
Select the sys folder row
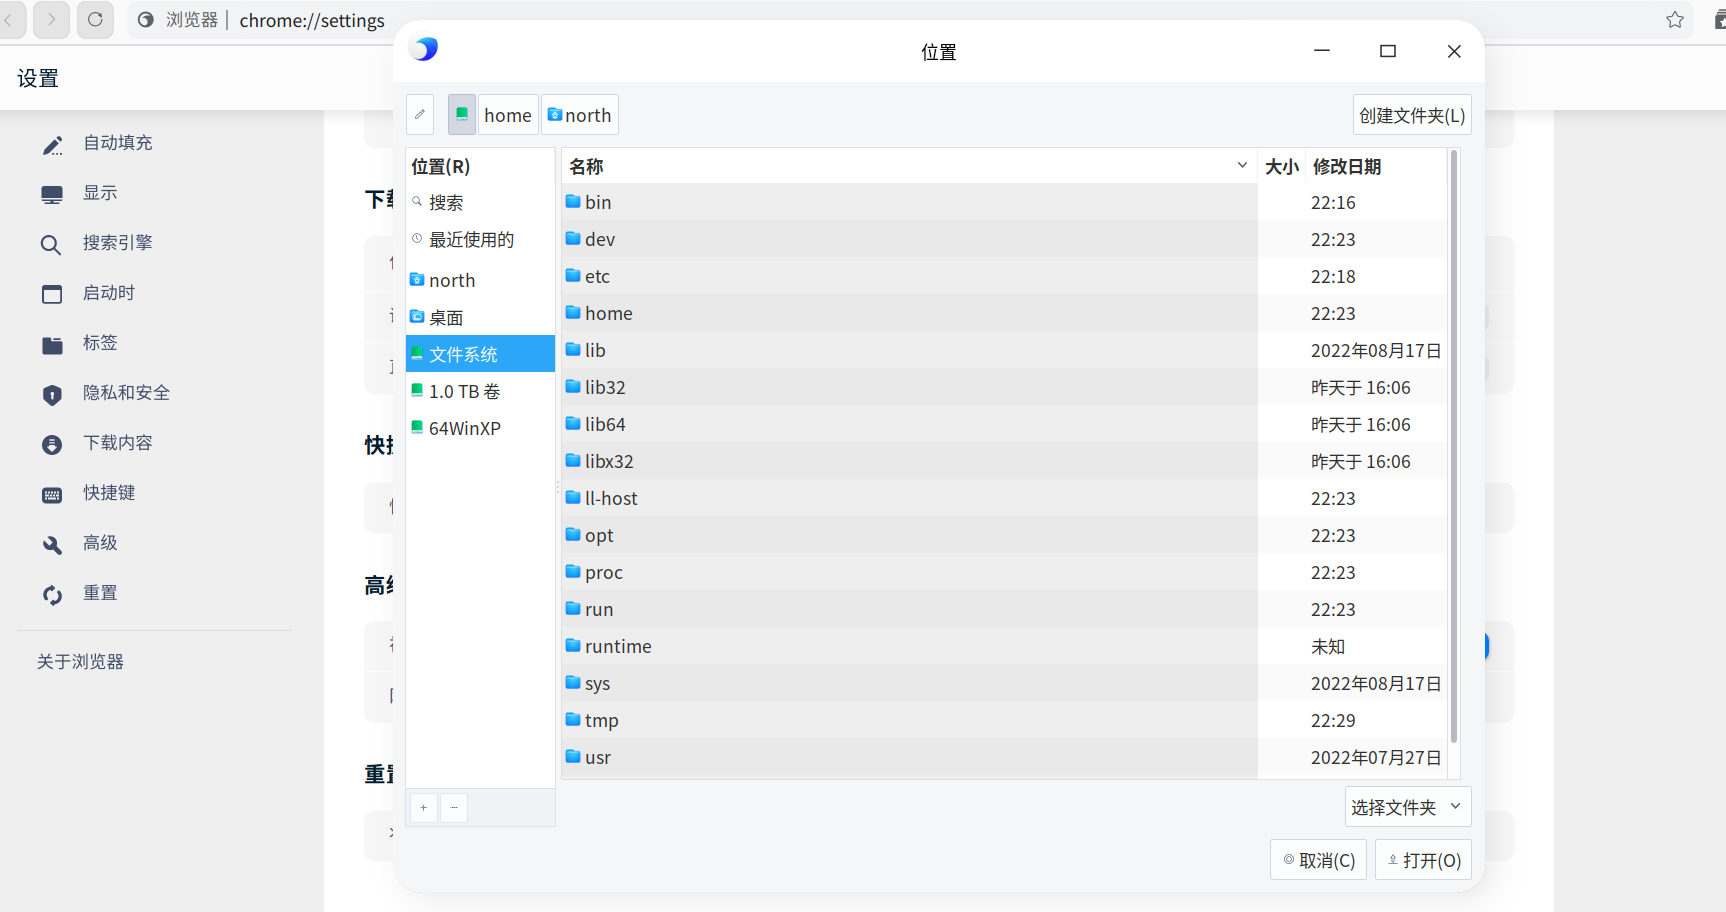coord(1005,683)
